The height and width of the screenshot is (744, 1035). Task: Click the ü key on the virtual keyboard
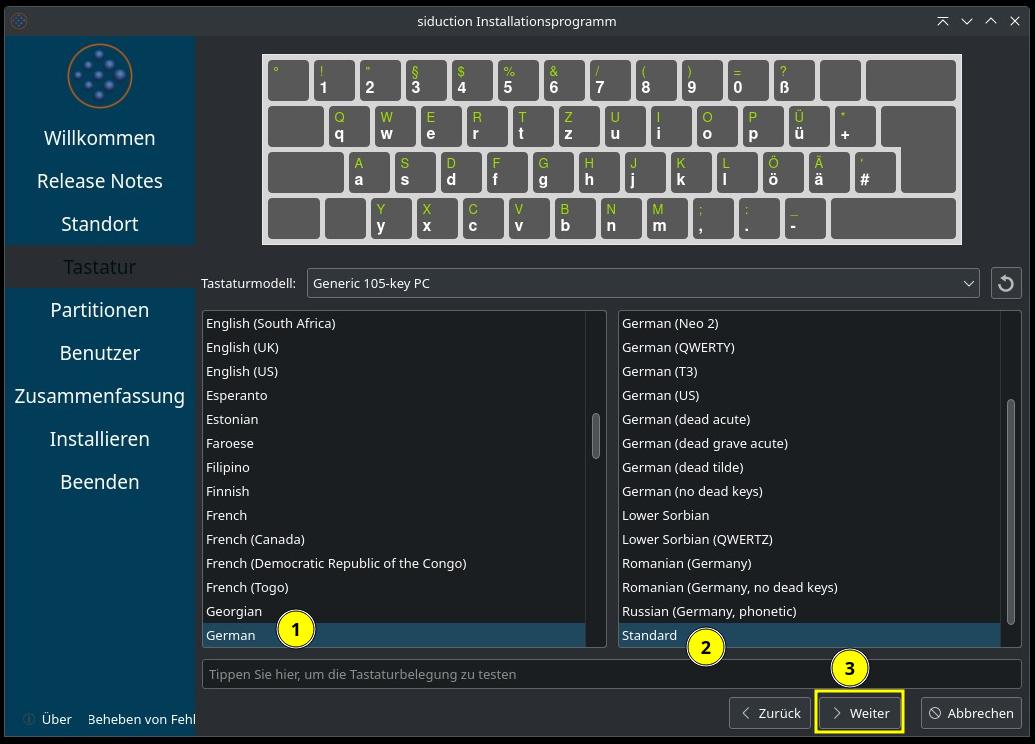(809, 127)
